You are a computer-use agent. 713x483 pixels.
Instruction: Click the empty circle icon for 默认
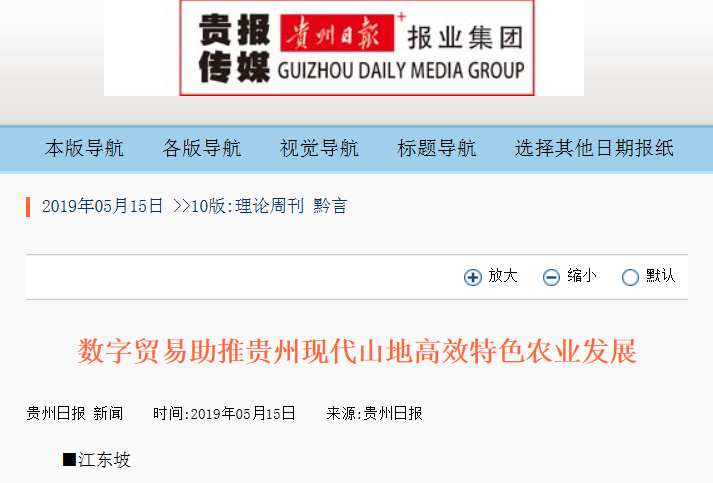630,277
